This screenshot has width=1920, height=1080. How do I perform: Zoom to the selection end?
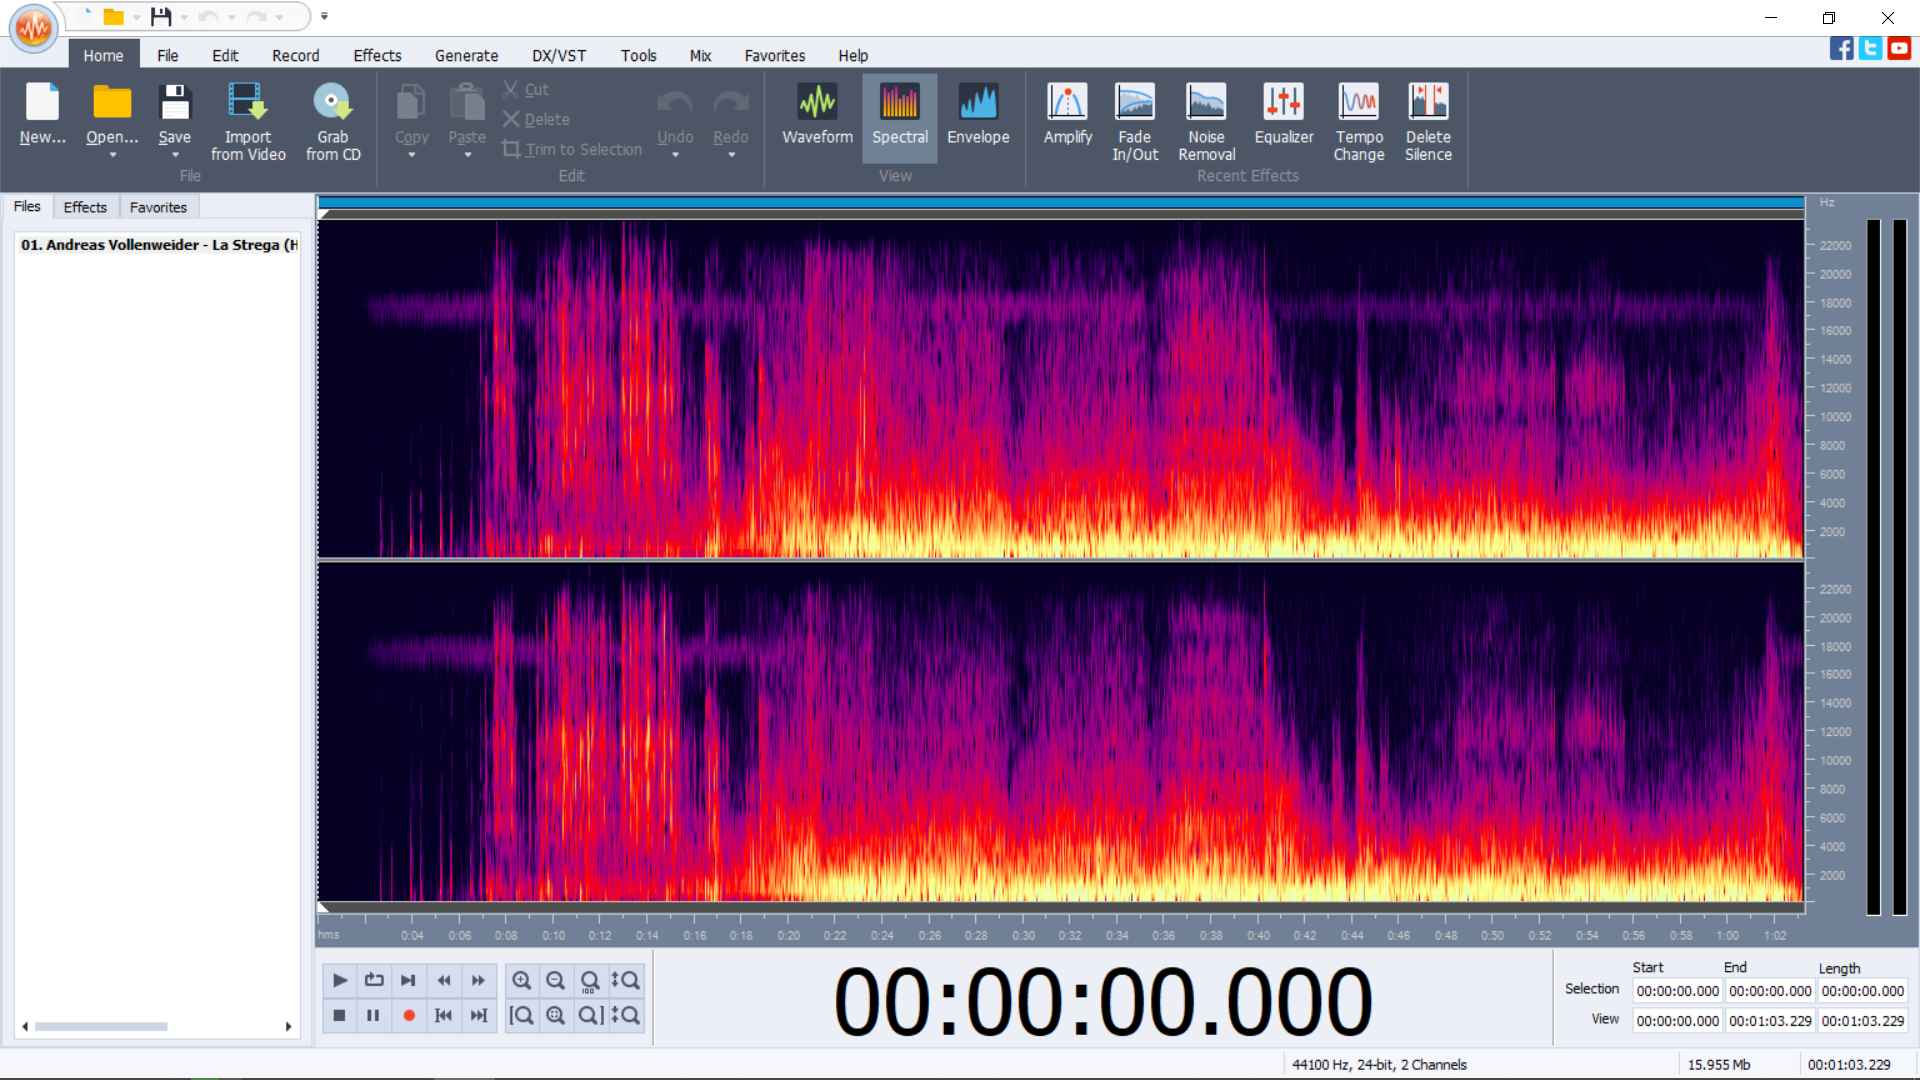coord(590,1015)
